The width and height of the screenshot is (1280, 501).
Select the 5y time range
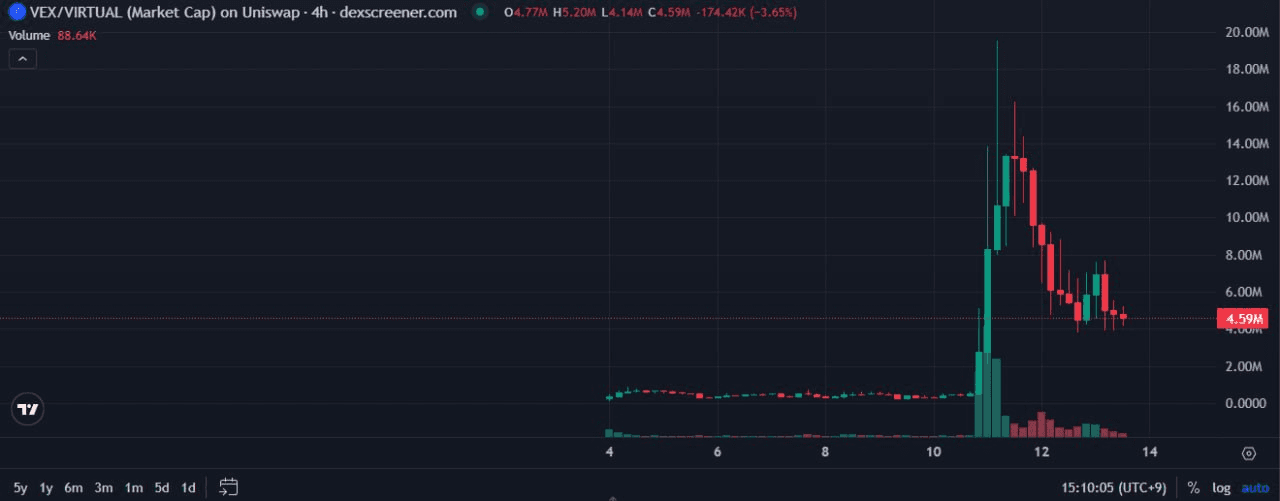[x=21, y=488]
